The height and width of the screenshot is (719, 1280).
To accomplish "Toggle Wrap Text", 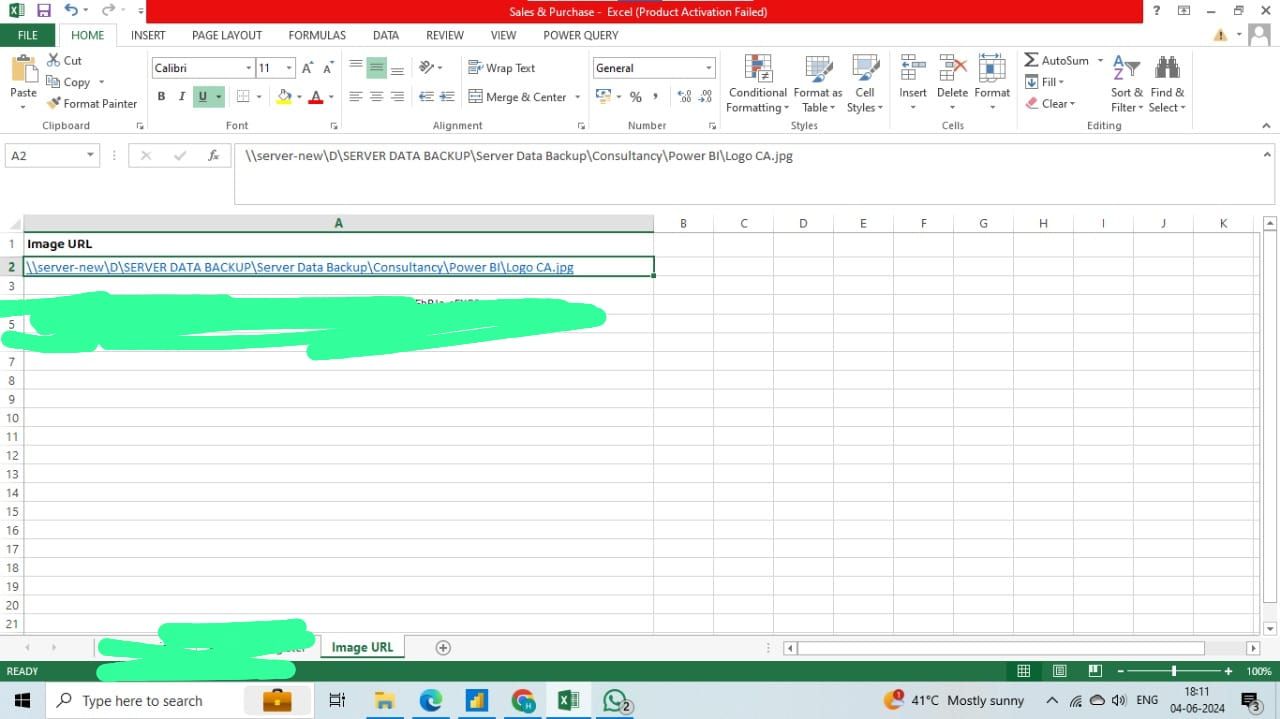I will 502,68.
